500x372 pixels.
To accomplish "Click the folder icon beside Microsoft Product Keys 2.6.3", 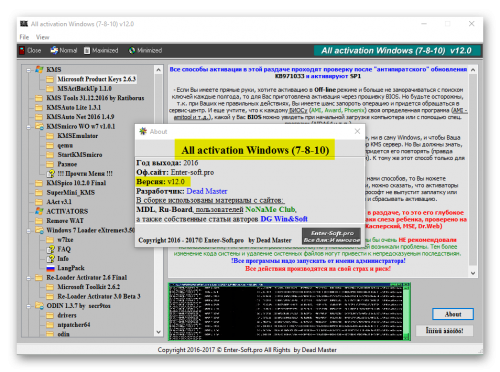I will click(x=50, y=79).
